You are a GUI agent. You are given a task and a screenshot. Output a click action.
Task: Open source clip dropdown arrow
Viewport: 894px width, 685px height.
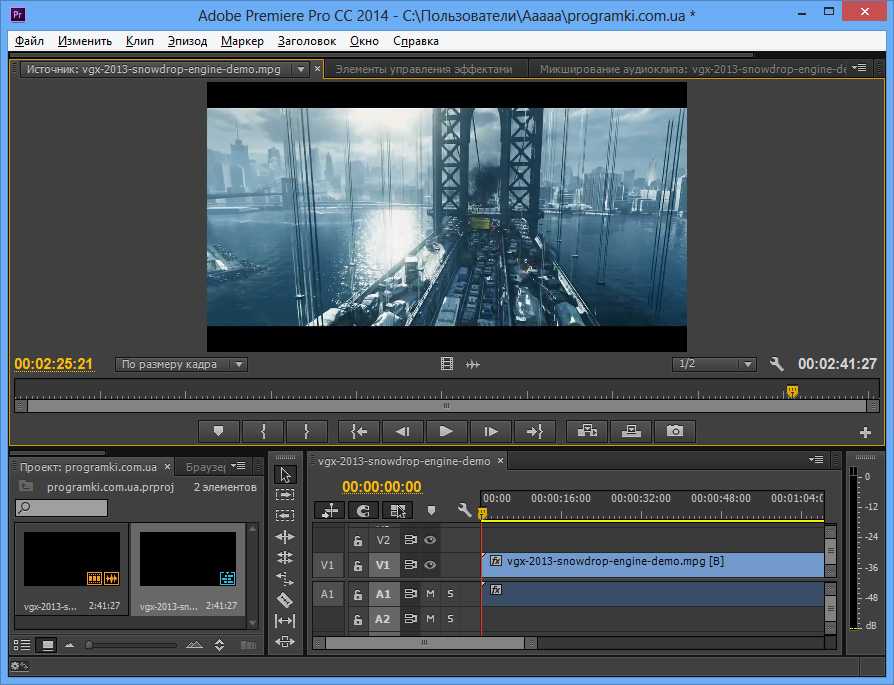300,70
